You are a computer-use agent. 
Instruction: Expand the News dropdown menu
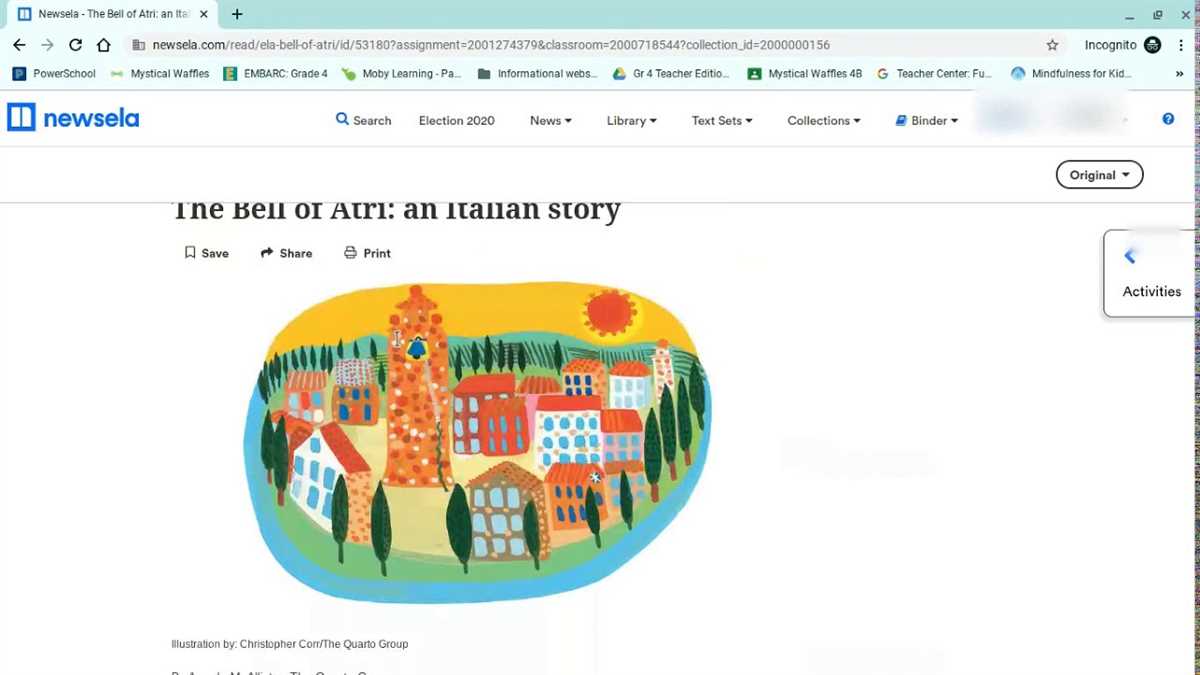coord(551,120)
